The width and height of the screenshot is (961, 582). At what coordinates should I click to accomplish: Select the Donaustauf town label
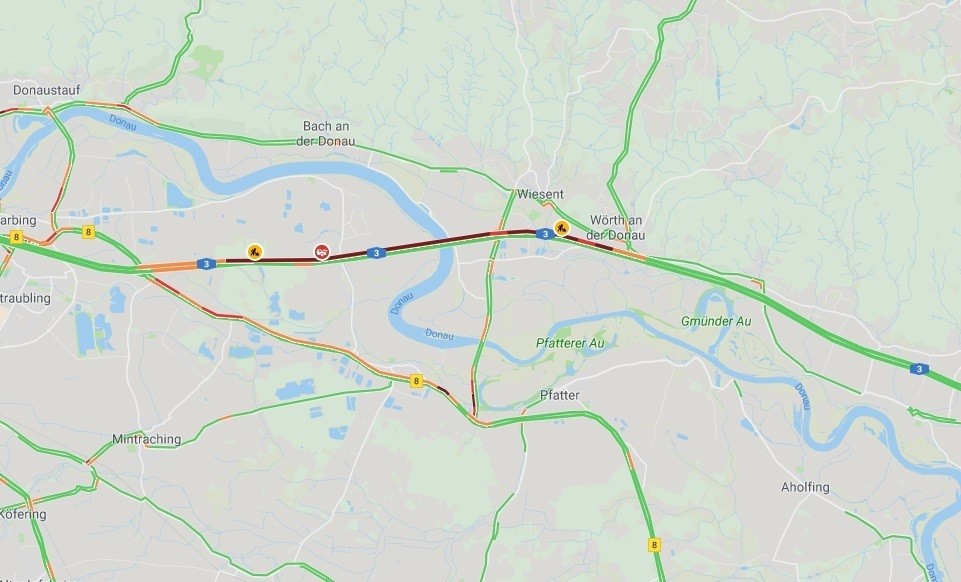[x=47, y=90]
